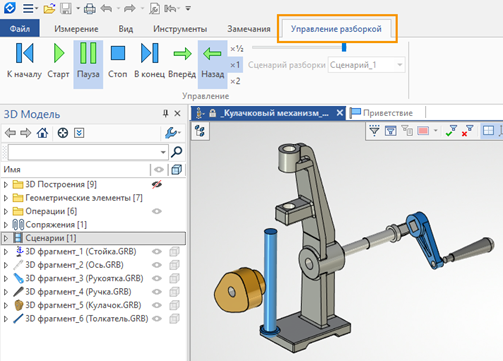Viewport: 503px width, 361px height.
Task: Set playback speed to ×½
Action: coord(236,49)
